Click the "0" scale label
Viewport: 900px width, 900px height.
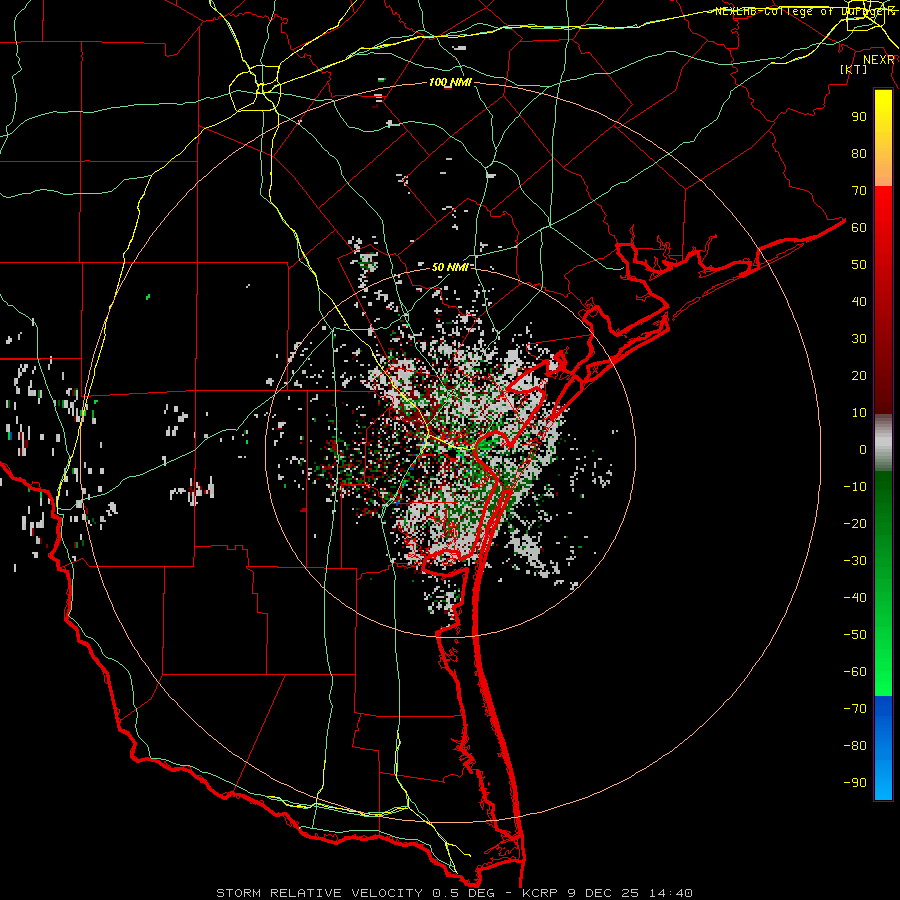click(x=863, y=450)
